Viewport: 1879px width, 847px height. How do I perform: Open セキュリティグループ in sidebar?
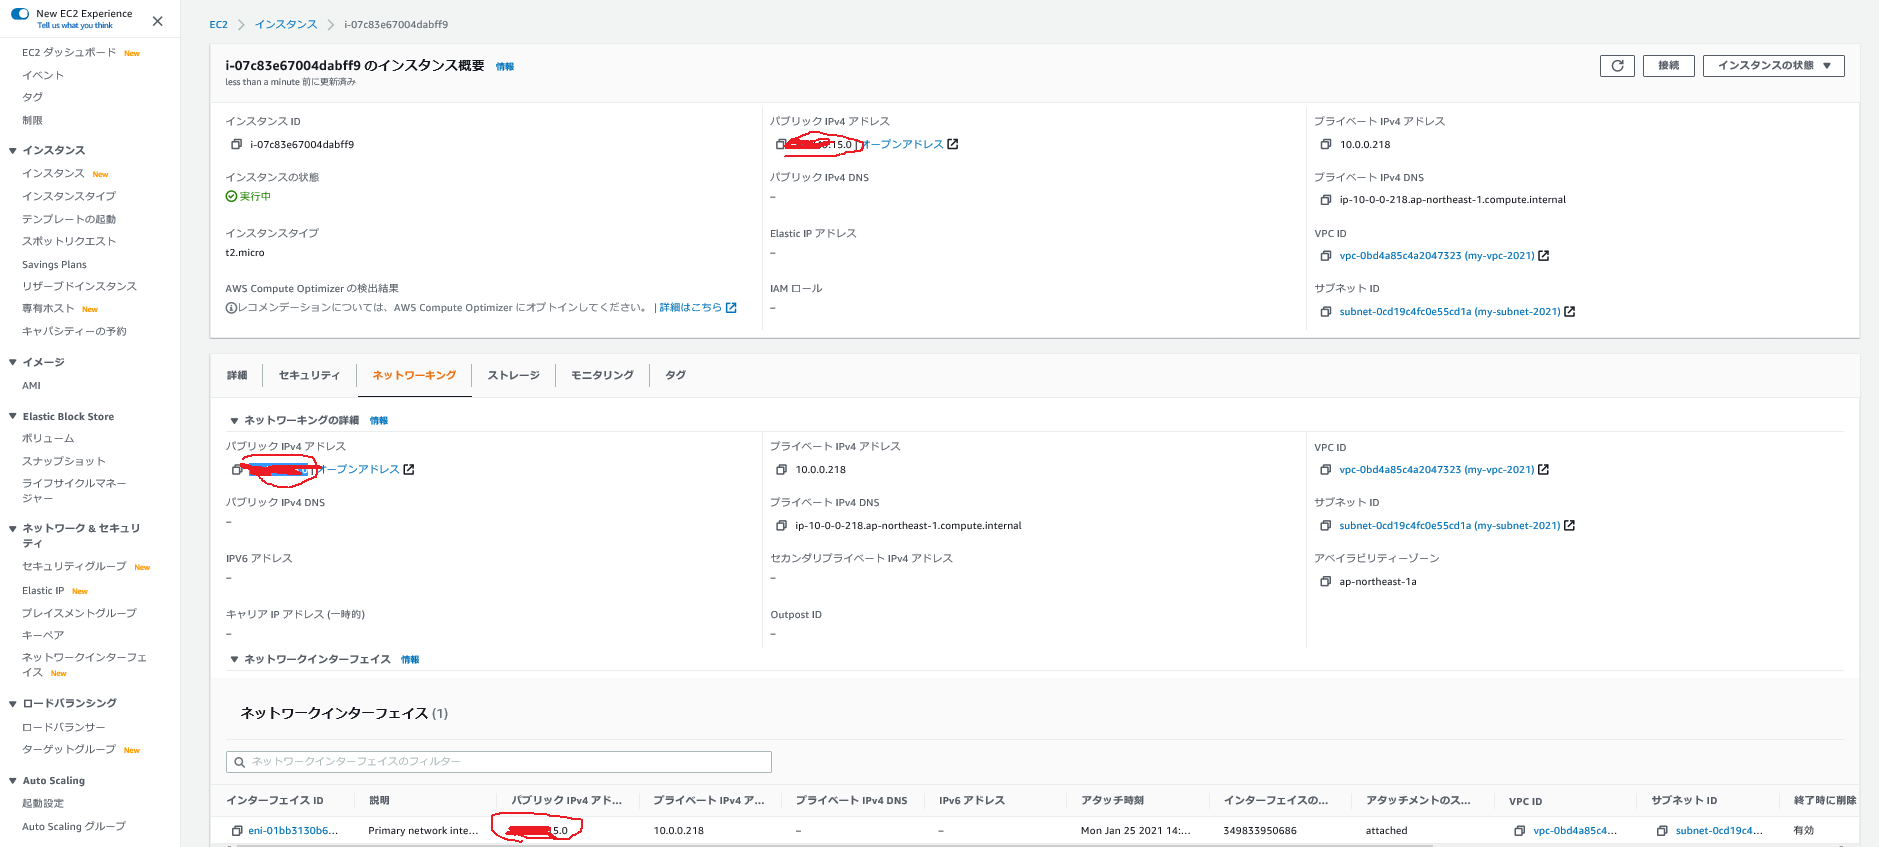(x=74, y=567)
